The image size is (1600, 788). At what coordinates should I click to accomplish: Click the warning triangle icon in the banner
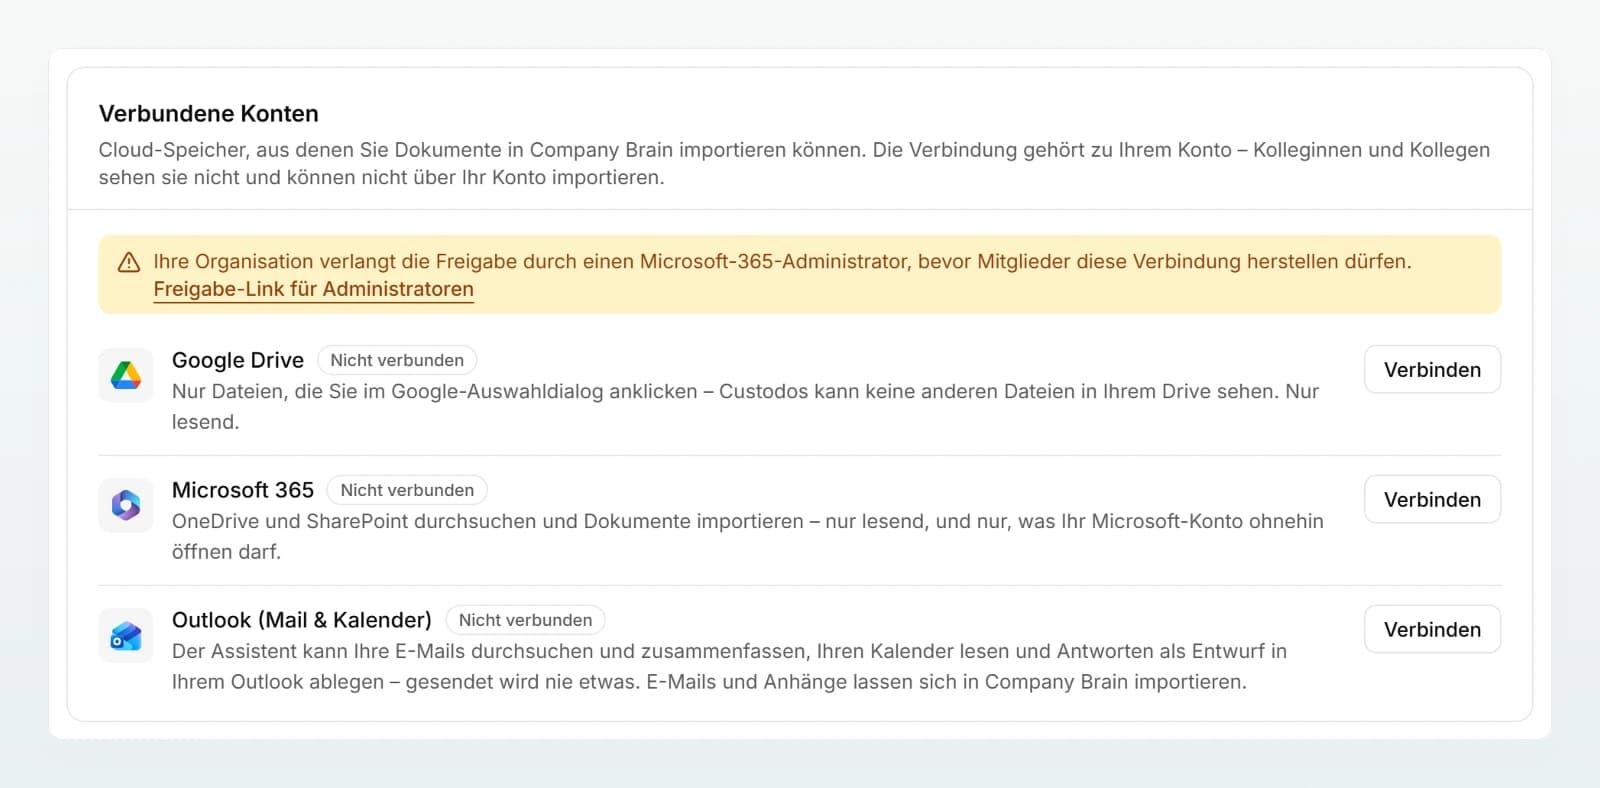(x=129, y=262)
